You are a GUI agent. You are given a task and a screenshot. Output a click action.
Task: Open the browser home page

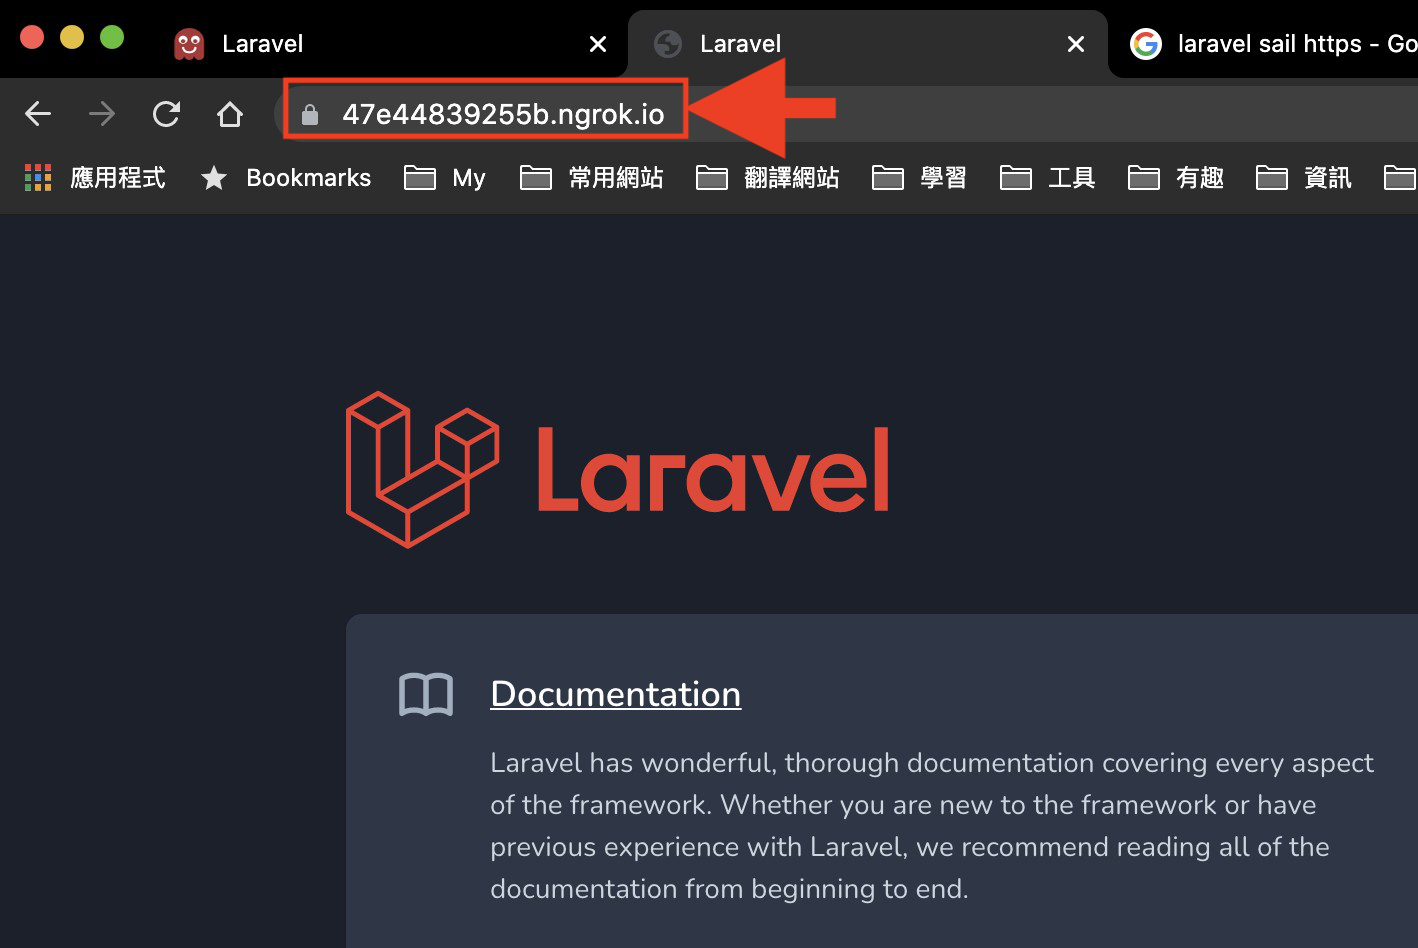click(230, 114)
